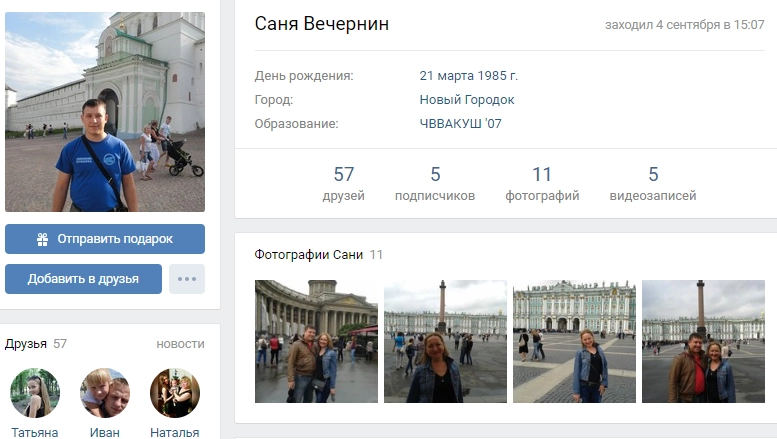
Task: Click the Новый Городок city link
Action: coord(467,100)
